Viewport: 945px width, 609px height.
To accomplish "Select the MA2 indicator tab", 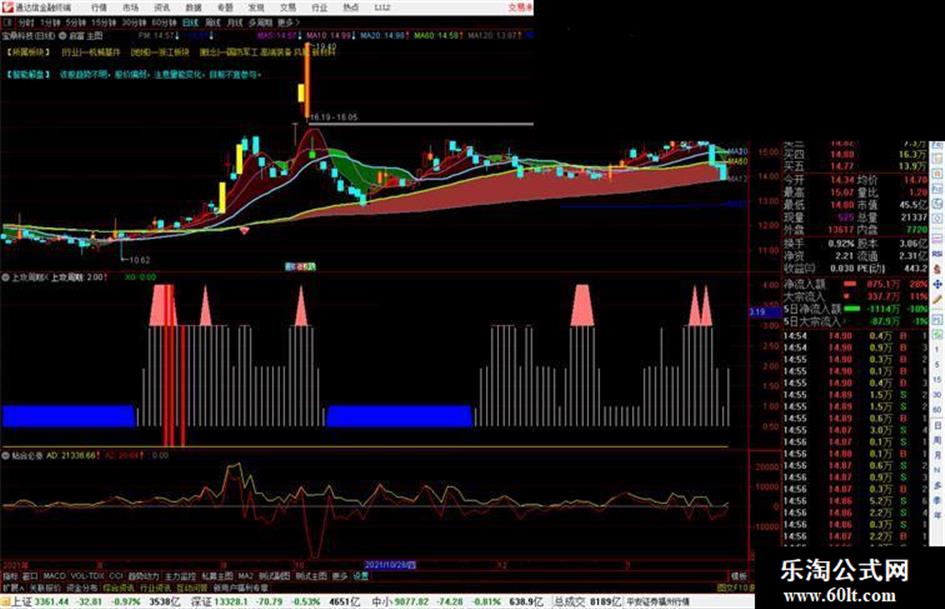I will coord(245,576).
